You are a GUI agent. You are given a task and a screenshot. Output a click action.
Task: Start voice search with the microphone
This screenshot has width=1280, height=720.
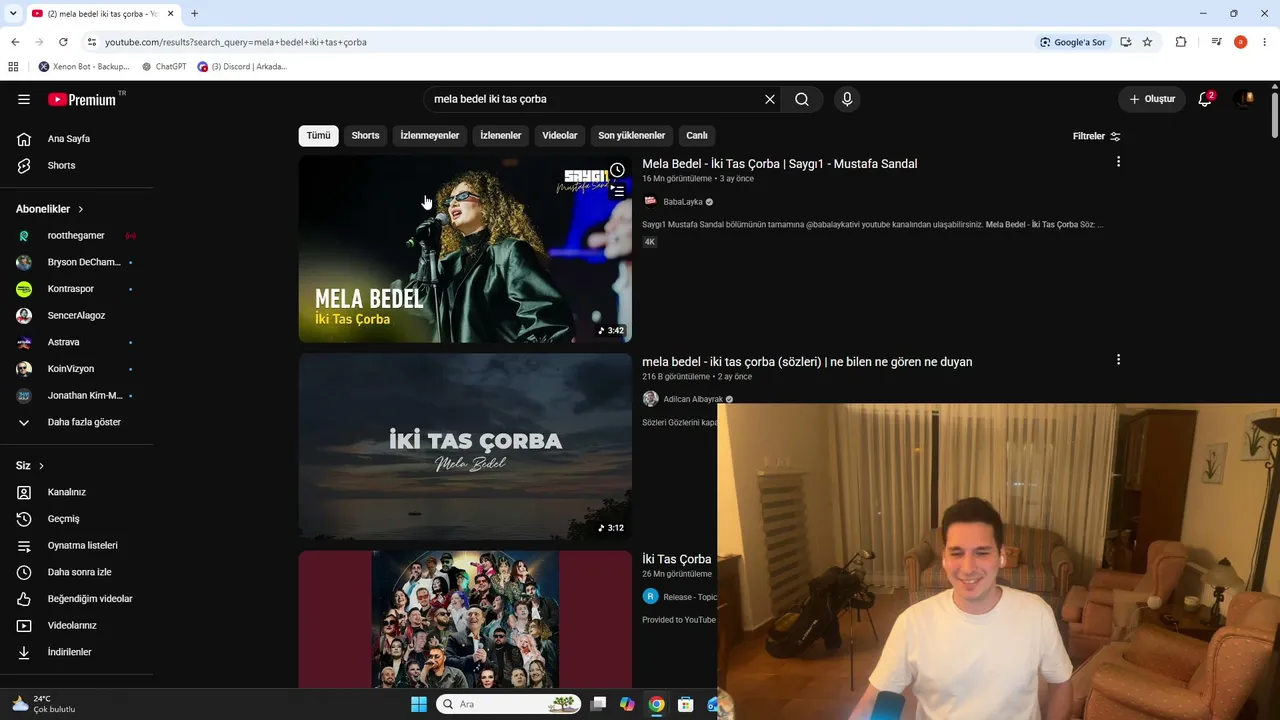point(847,99)
